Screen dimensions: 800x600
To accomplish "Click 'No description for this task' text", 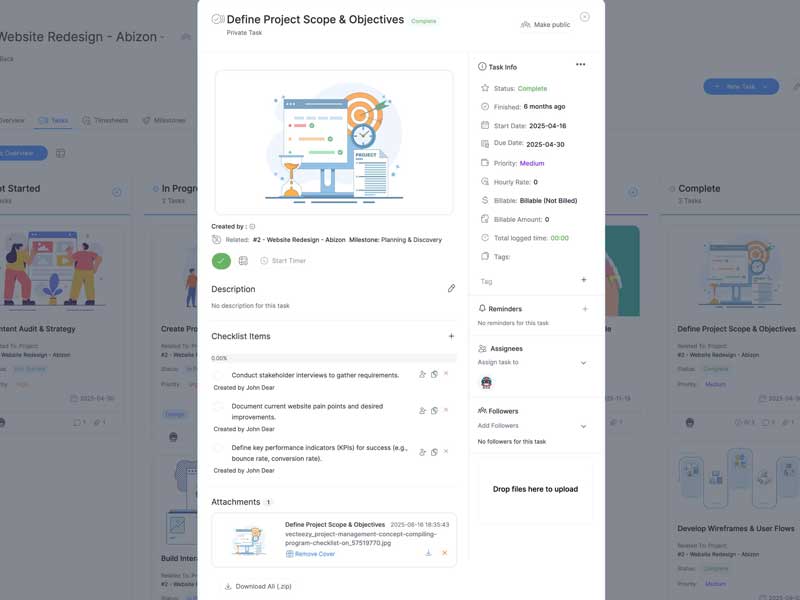I will (251, 306).
